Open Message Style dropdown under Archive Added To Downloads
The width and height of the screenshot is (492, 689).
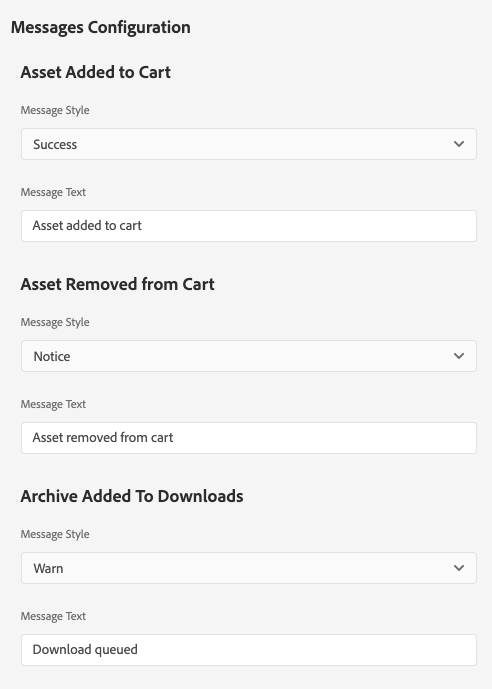pyautogui.click(x=249, y=568)
